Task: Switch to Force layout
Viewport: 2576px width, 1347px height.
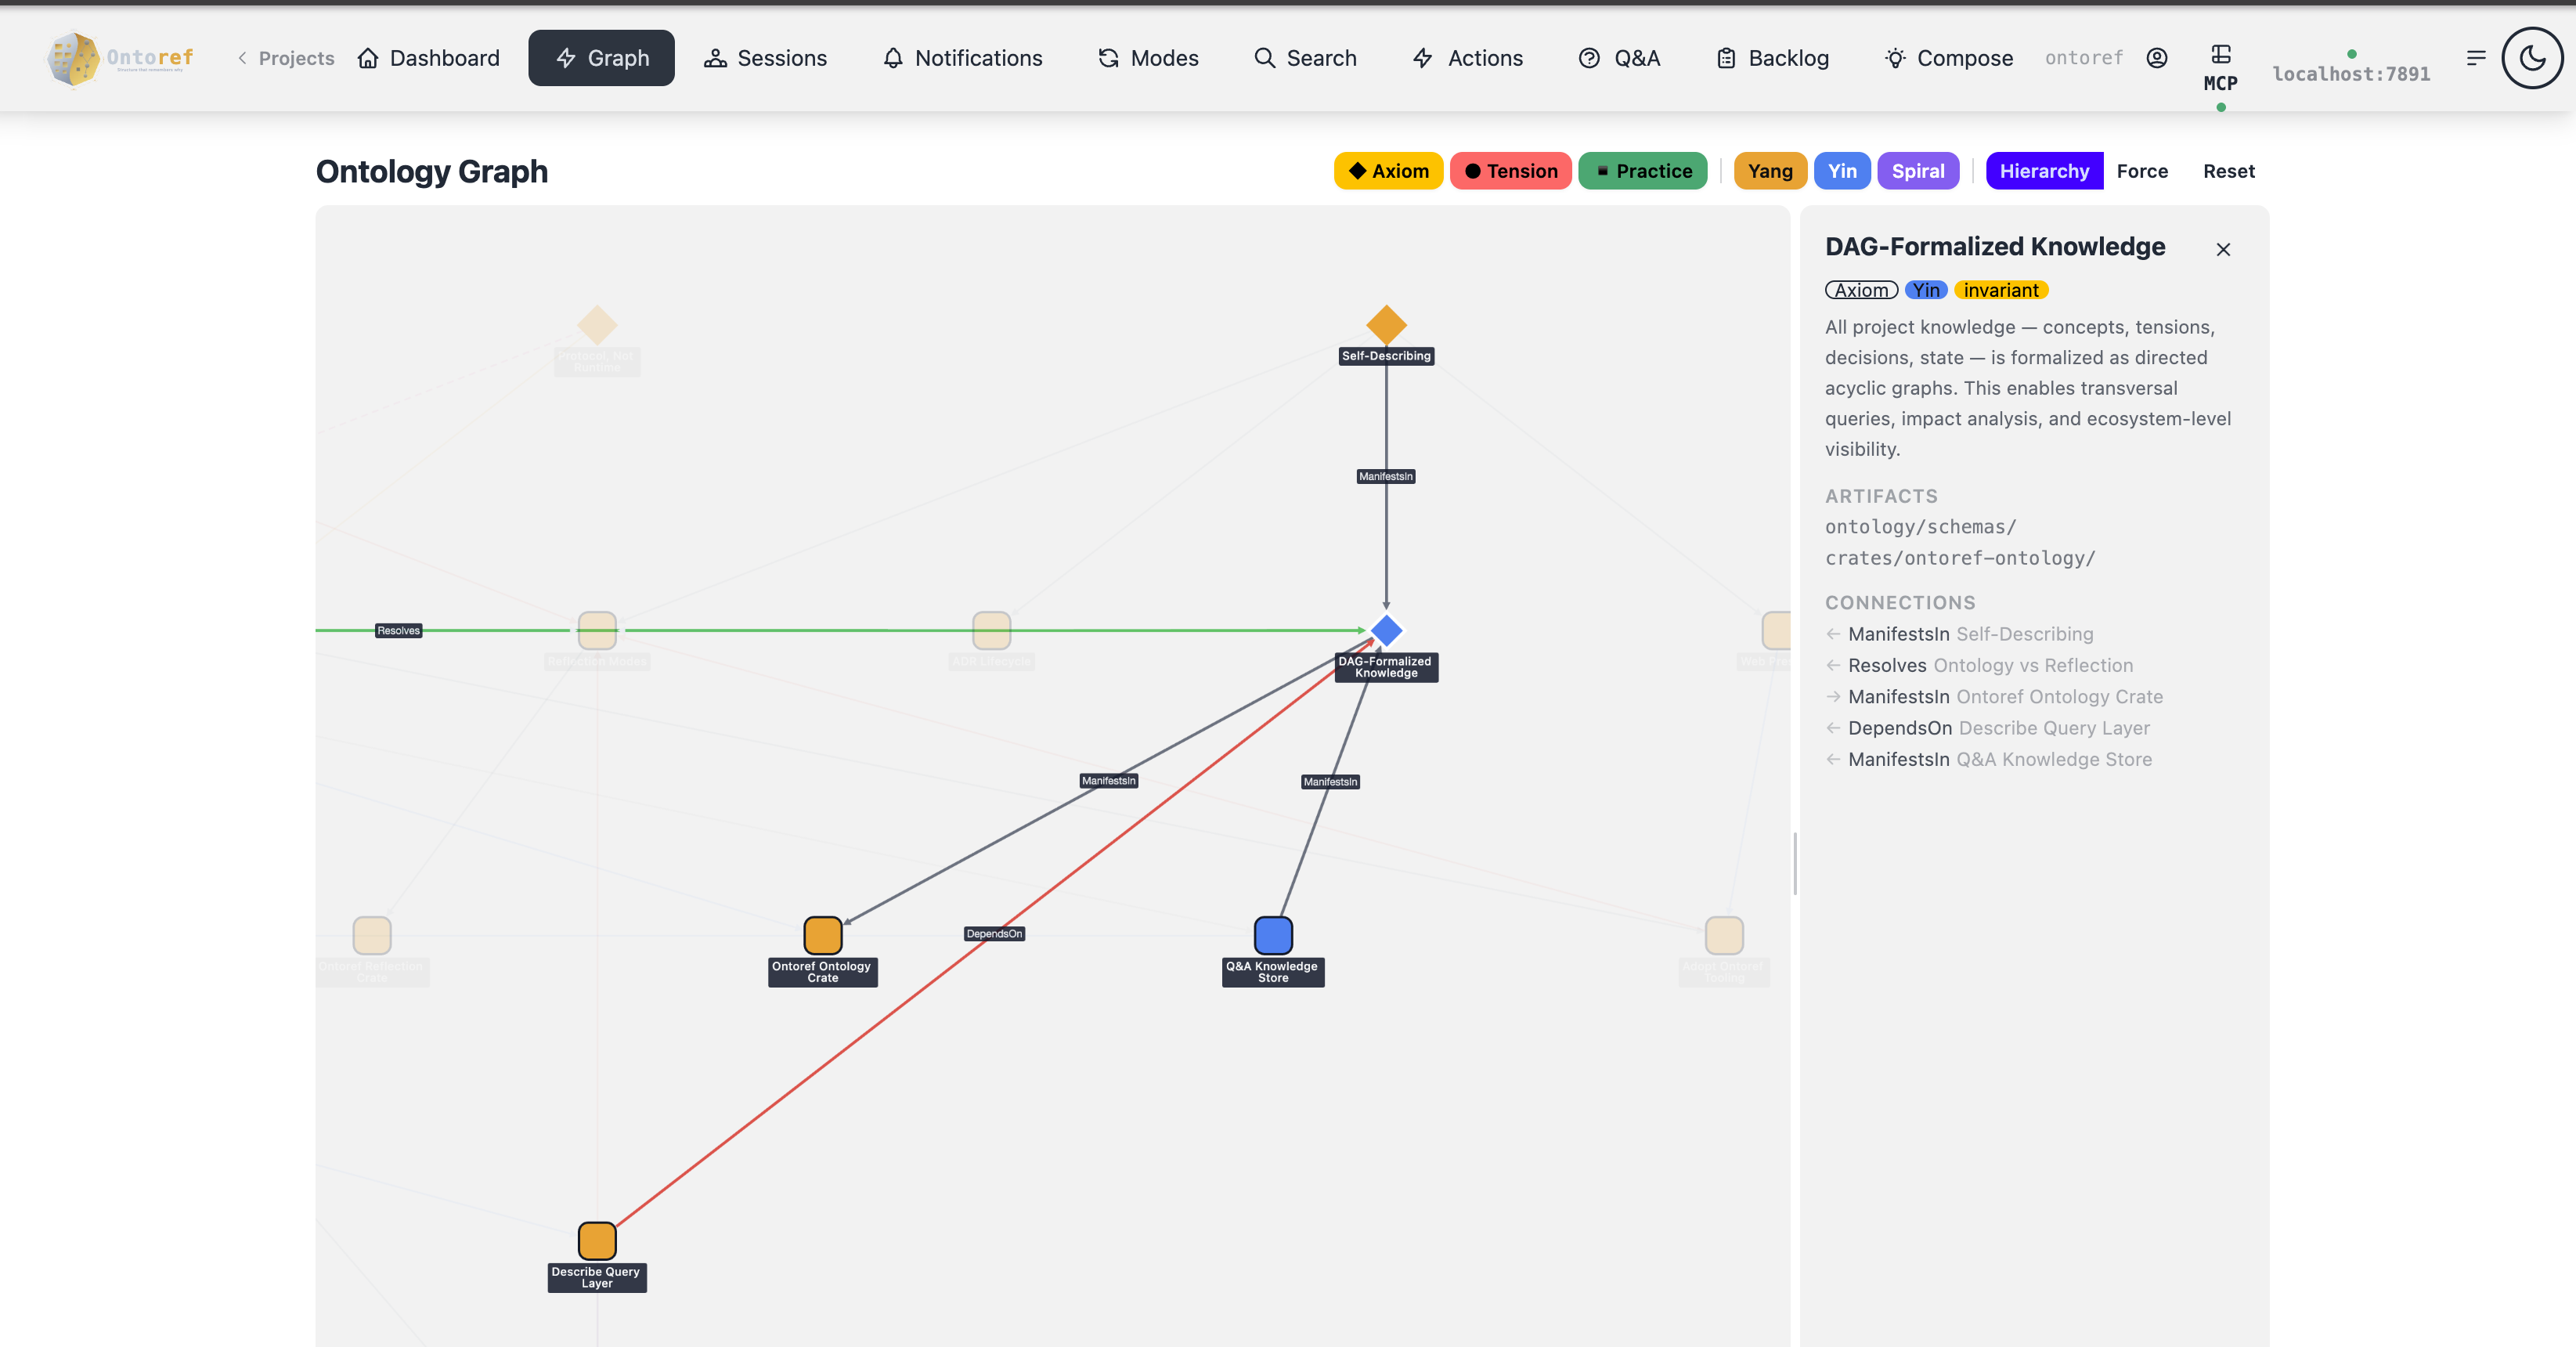Action: coord(2142,171)
